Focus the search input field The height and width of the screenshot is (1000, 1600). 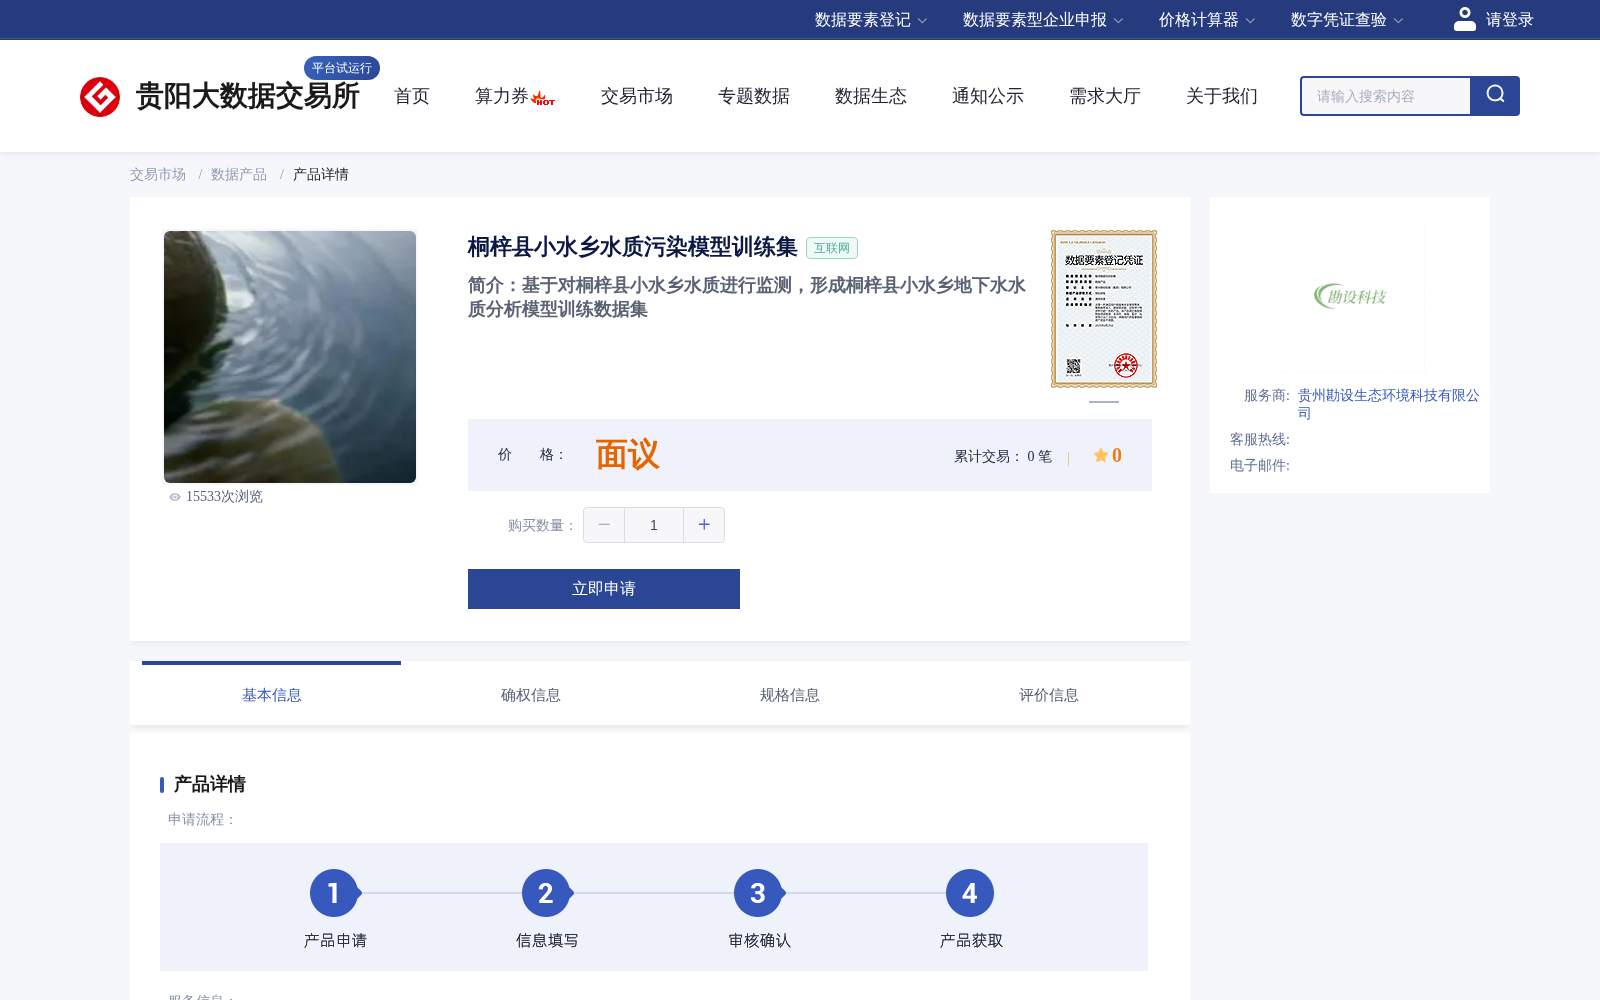[1386, 96]
